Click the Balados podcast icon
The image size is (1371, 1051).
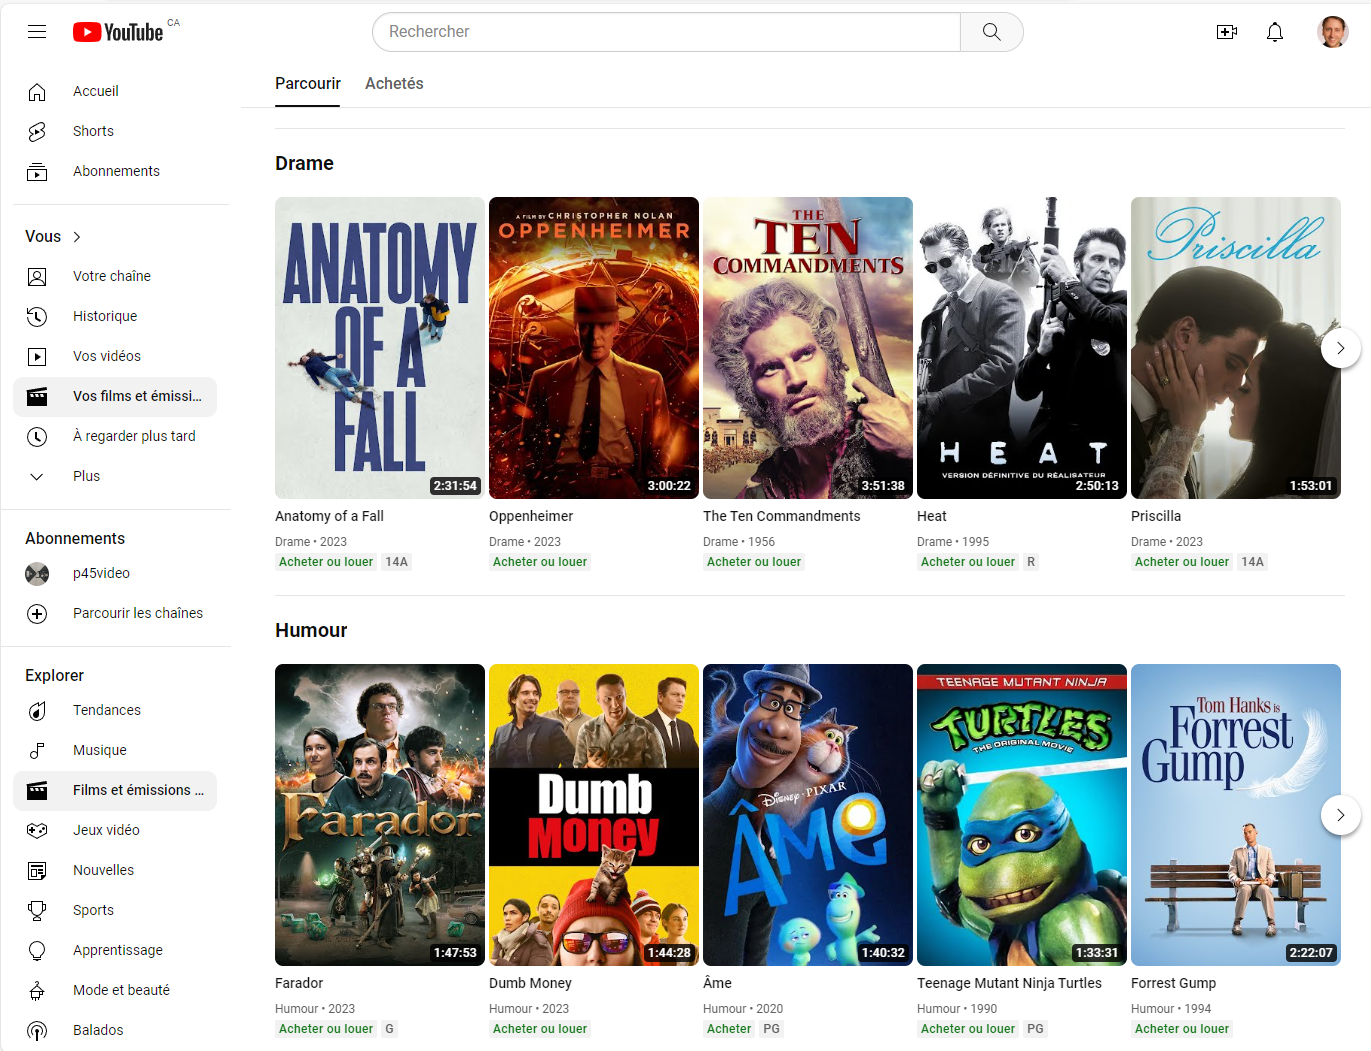tap(37, 1030)
